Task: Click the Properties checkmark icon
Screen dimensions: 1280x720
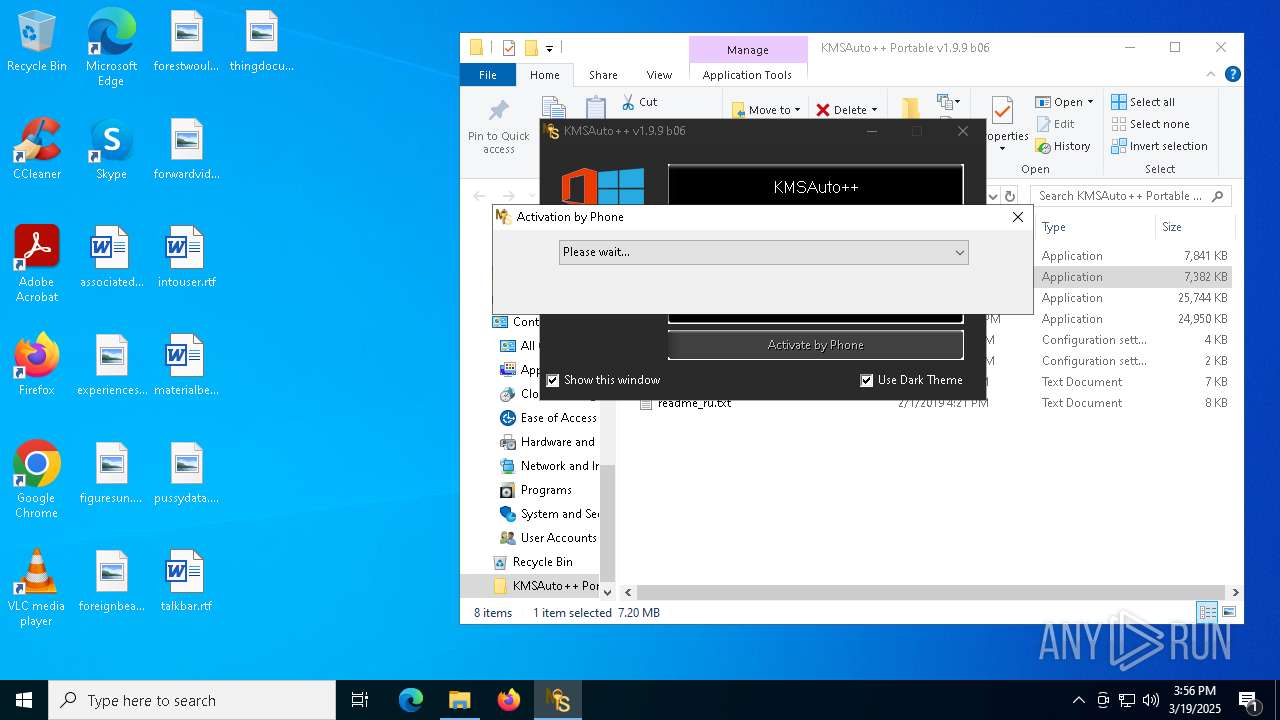Action: point(1001,110)
